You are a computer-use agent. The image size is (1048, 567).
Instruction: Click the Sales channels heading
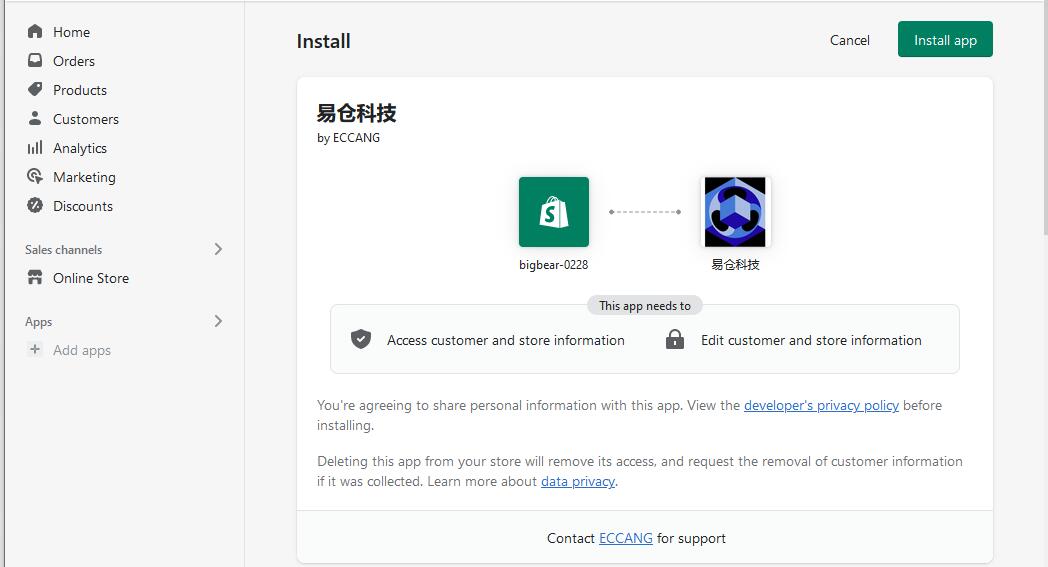[x=63, y=249]
